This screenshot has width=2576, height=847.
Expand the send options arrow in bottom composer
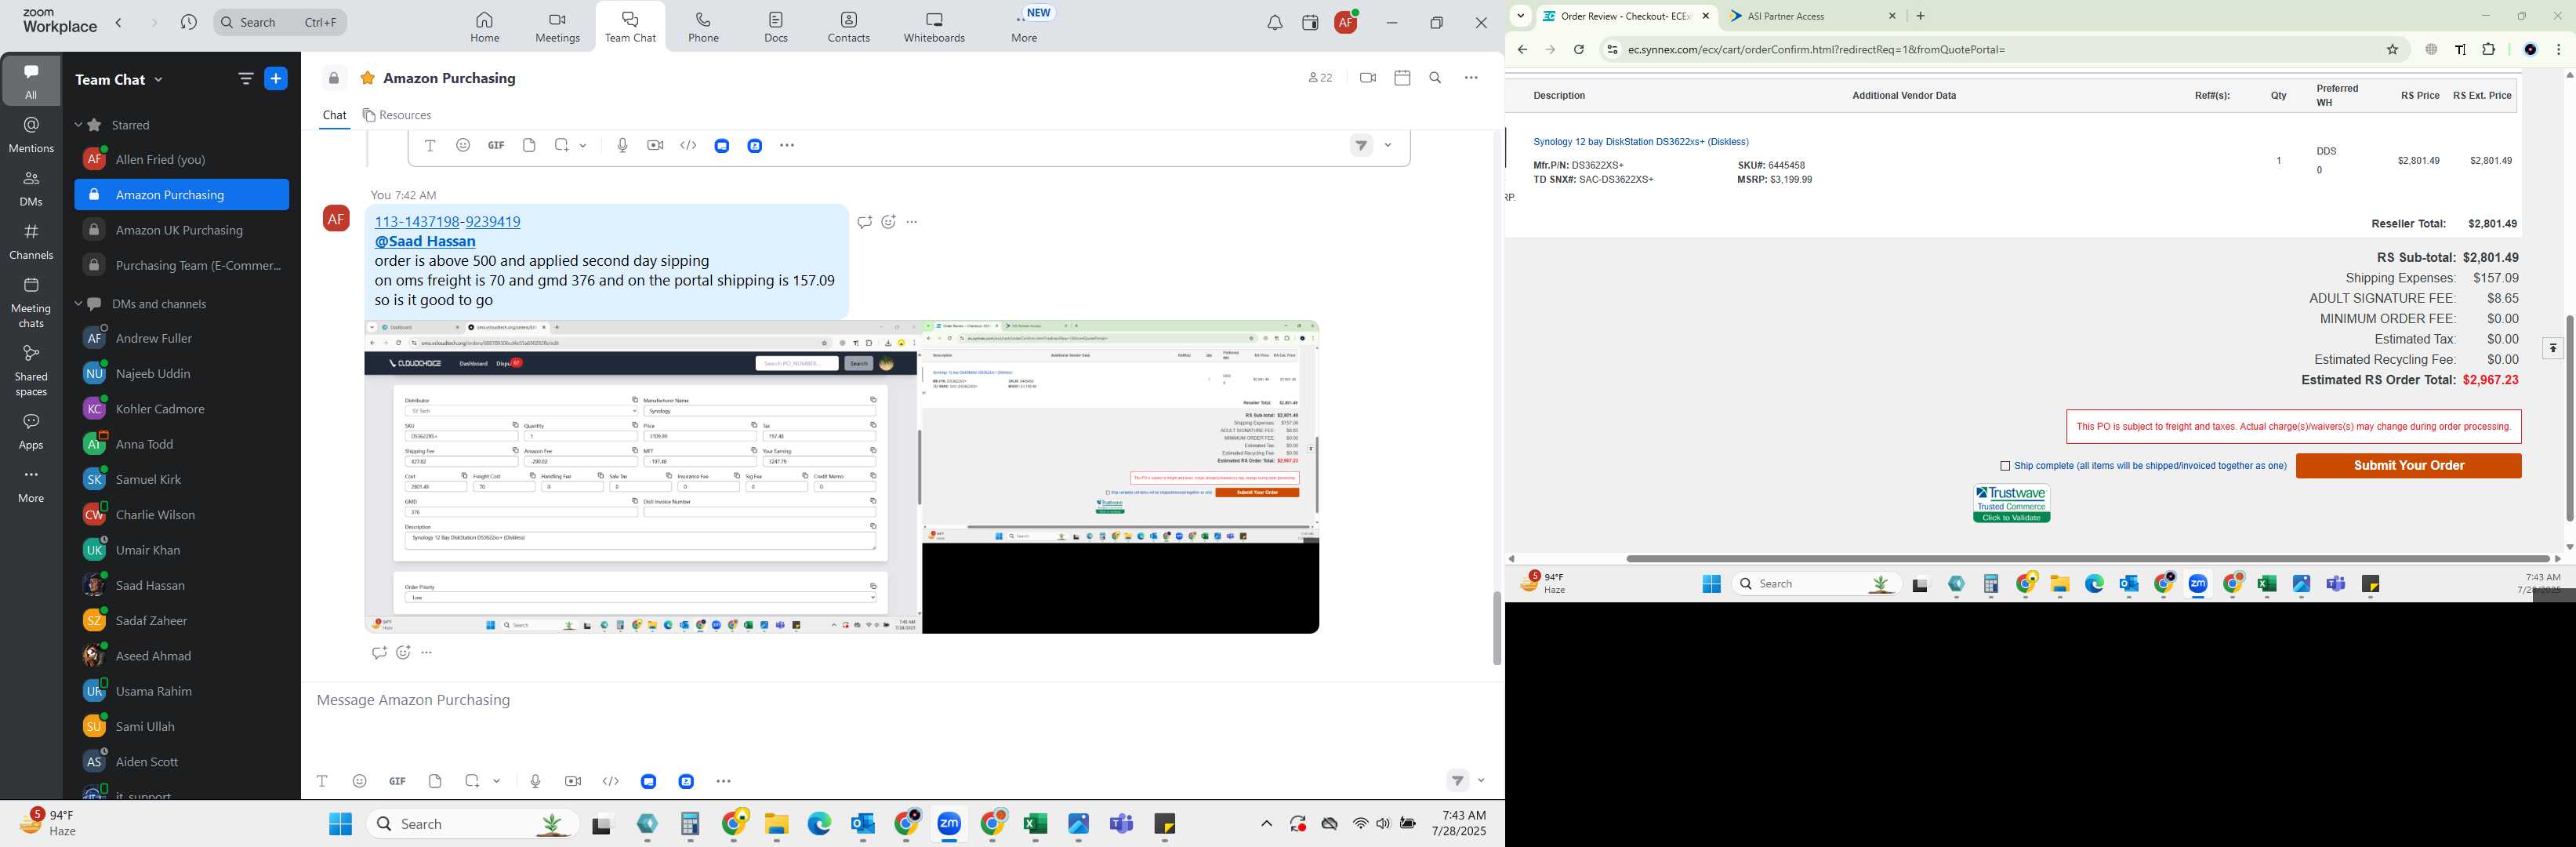click(x=1481, y=781)
